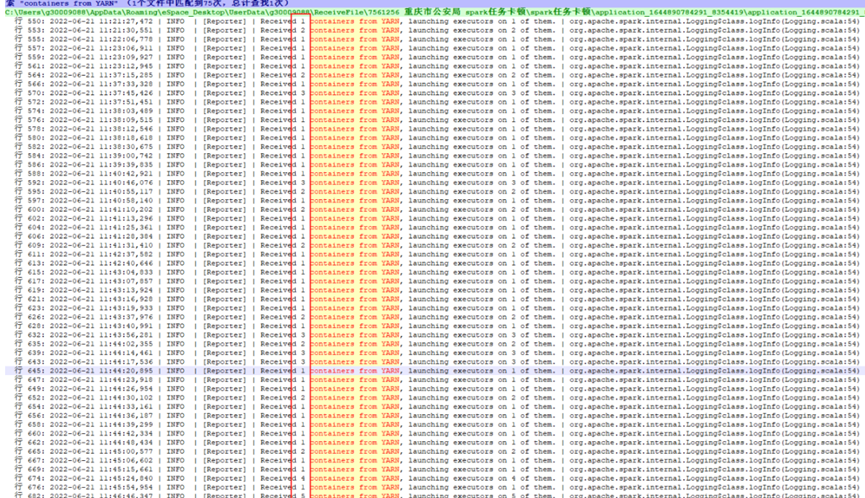Go to result row for line 592
865x498 pixels.
click(x=435, y=183)
